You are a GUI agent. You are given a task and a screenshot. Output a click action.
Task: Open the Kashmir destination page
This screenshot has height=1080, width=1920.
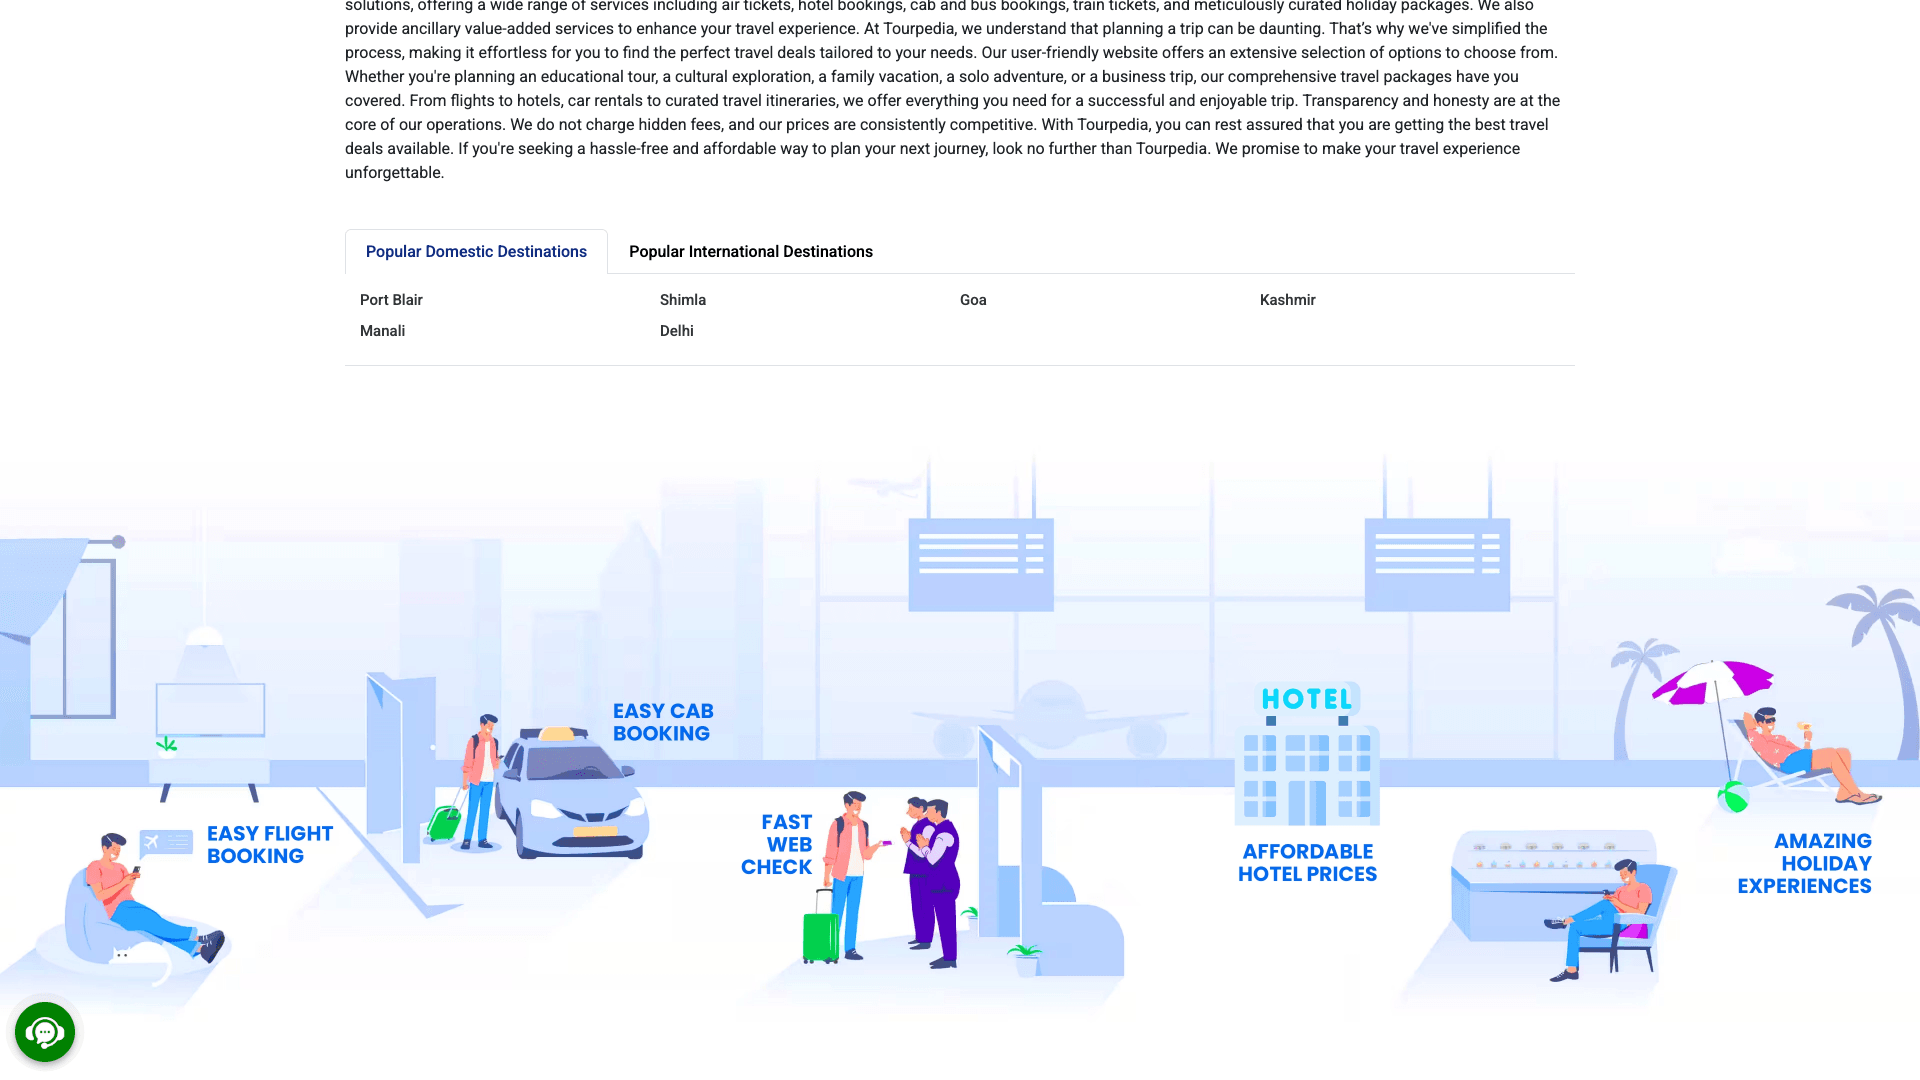1287,299
